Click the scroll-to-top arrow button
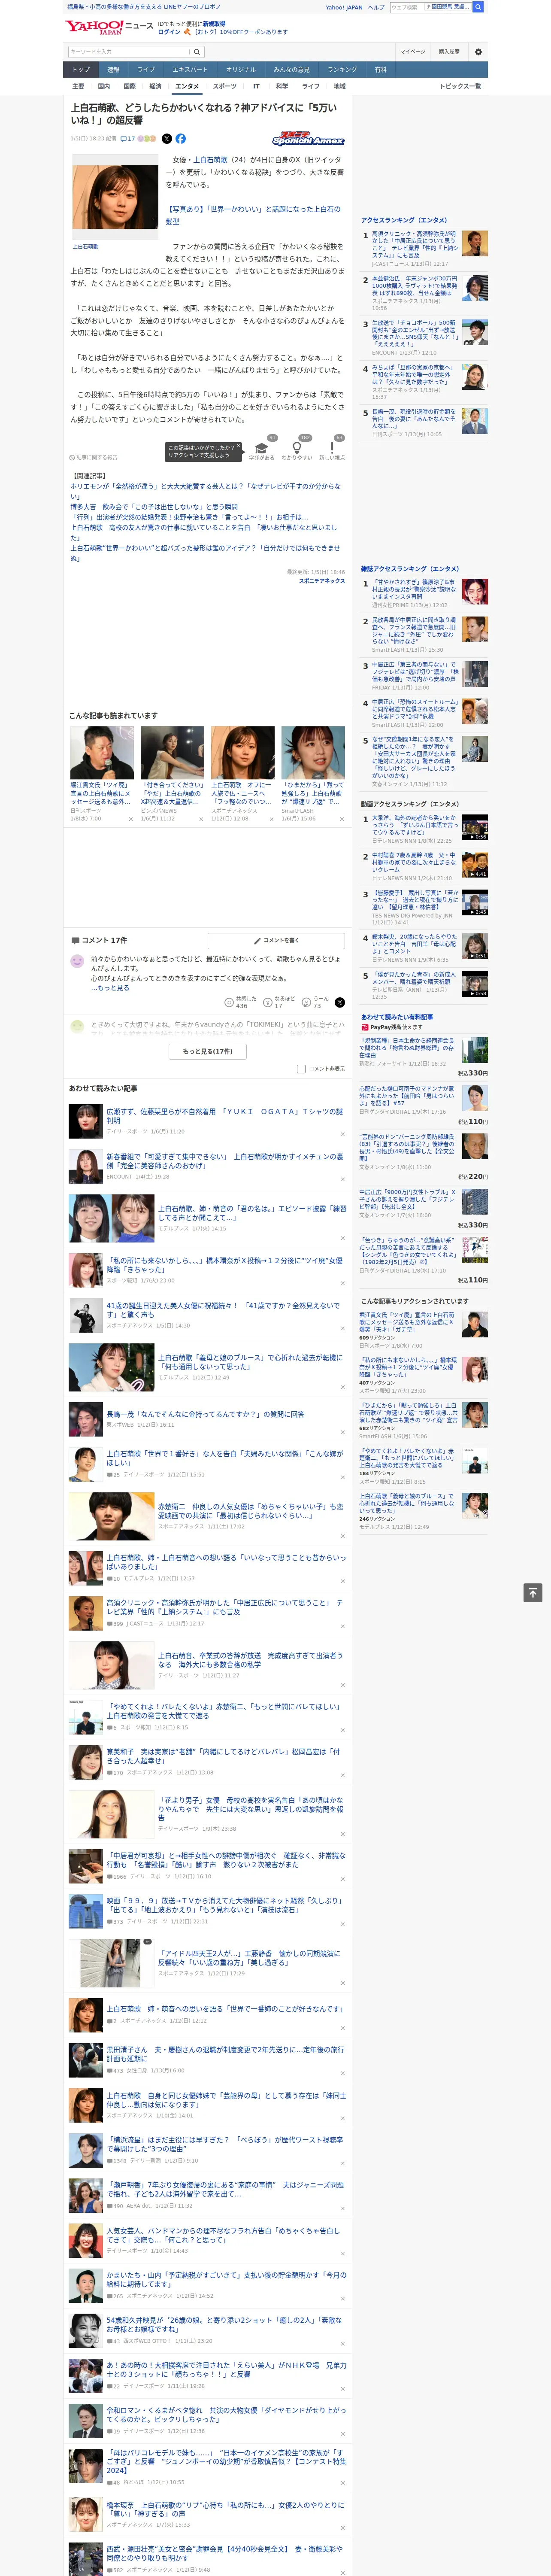The image size is (551, 2576). tap(533, 1593)
